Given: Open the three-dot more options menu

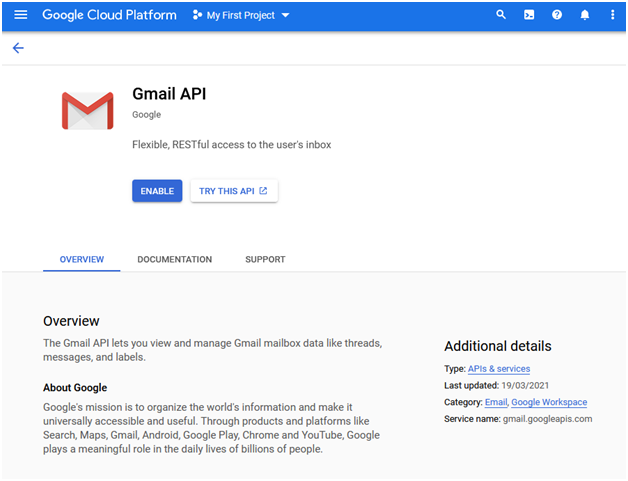Looking at the screenshot, I should click(612, 15).
